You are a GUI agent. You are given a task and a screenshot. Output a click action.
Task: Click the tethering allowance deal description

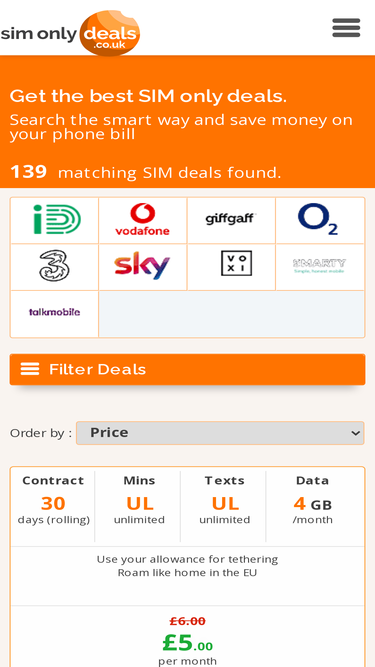tap(188, 559)
